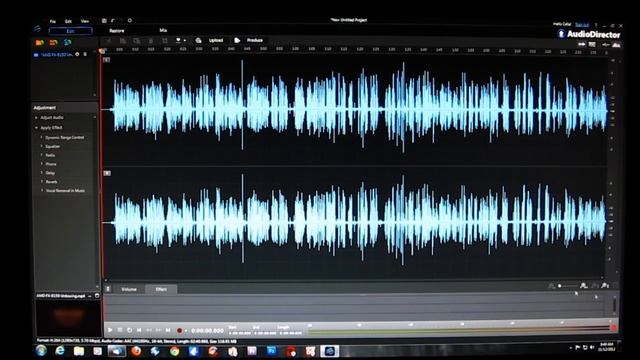Click the produce film icon
The width and height of the screenshot is (640, 360).
[x=237, y=40]
